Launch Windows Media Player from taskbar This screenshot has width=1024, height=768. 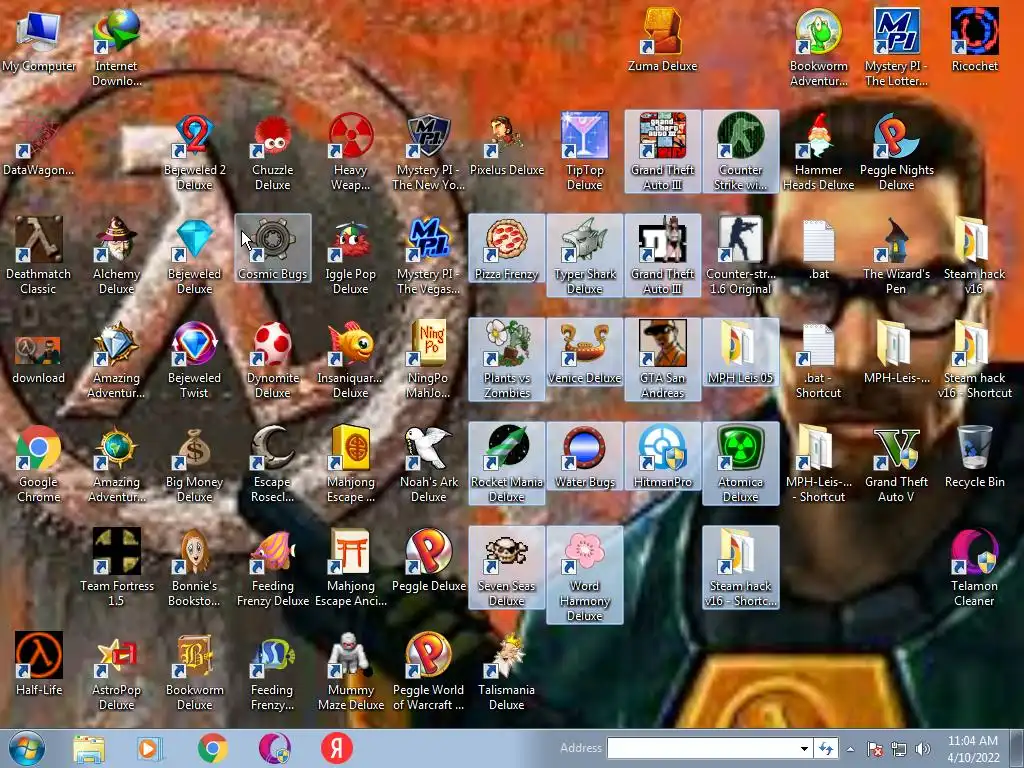coord(150,748)
